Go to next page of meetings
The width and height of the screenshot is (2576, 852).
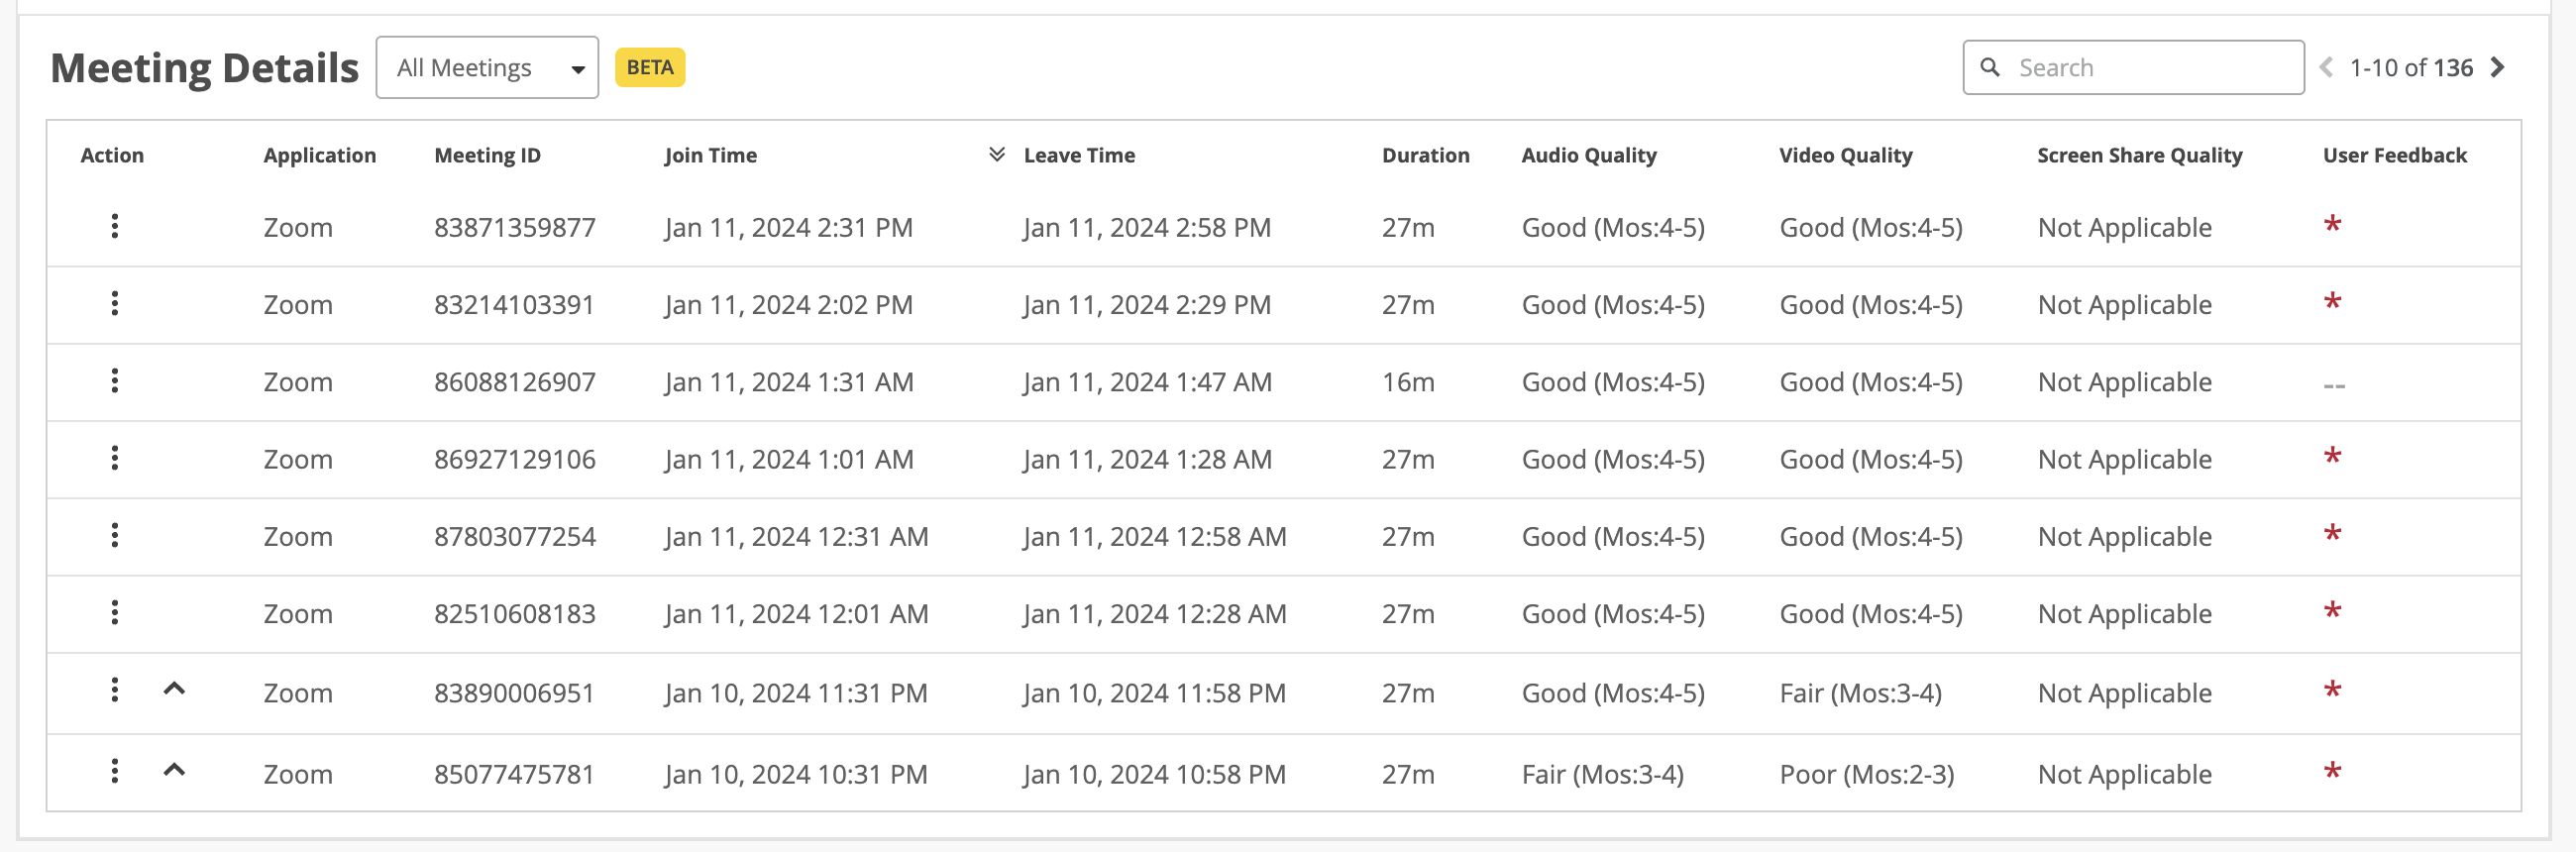pyautogui.click(x=2497, y=68)
